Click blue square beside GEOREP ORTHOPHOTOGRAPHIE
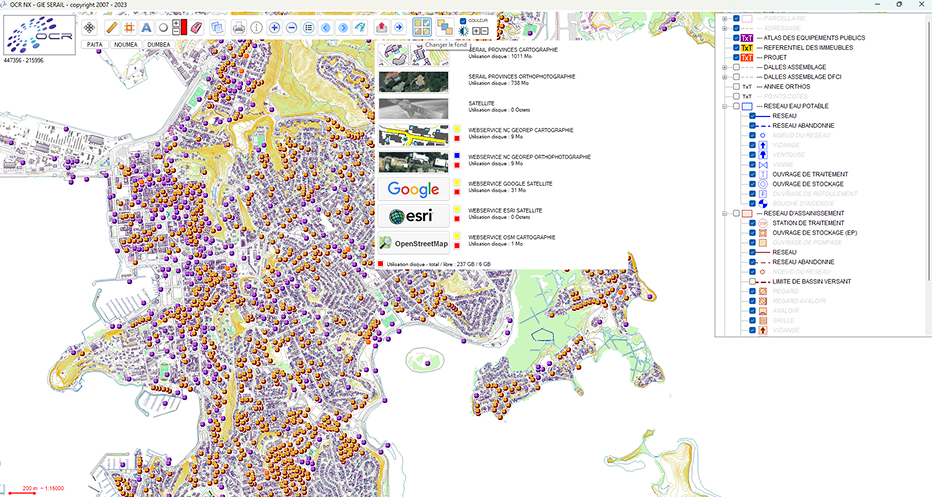932x497 pixels. 456,155
